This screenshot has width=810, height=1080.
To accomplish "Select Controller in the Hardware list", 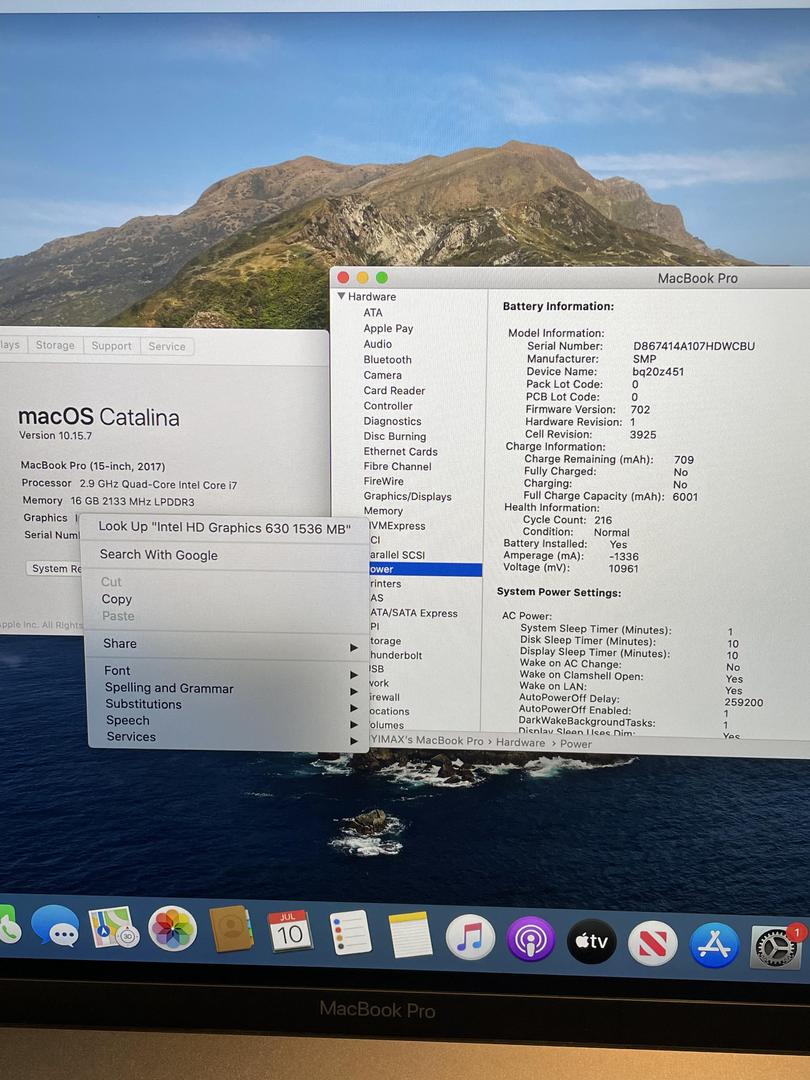I will click(x=388, y=406).
